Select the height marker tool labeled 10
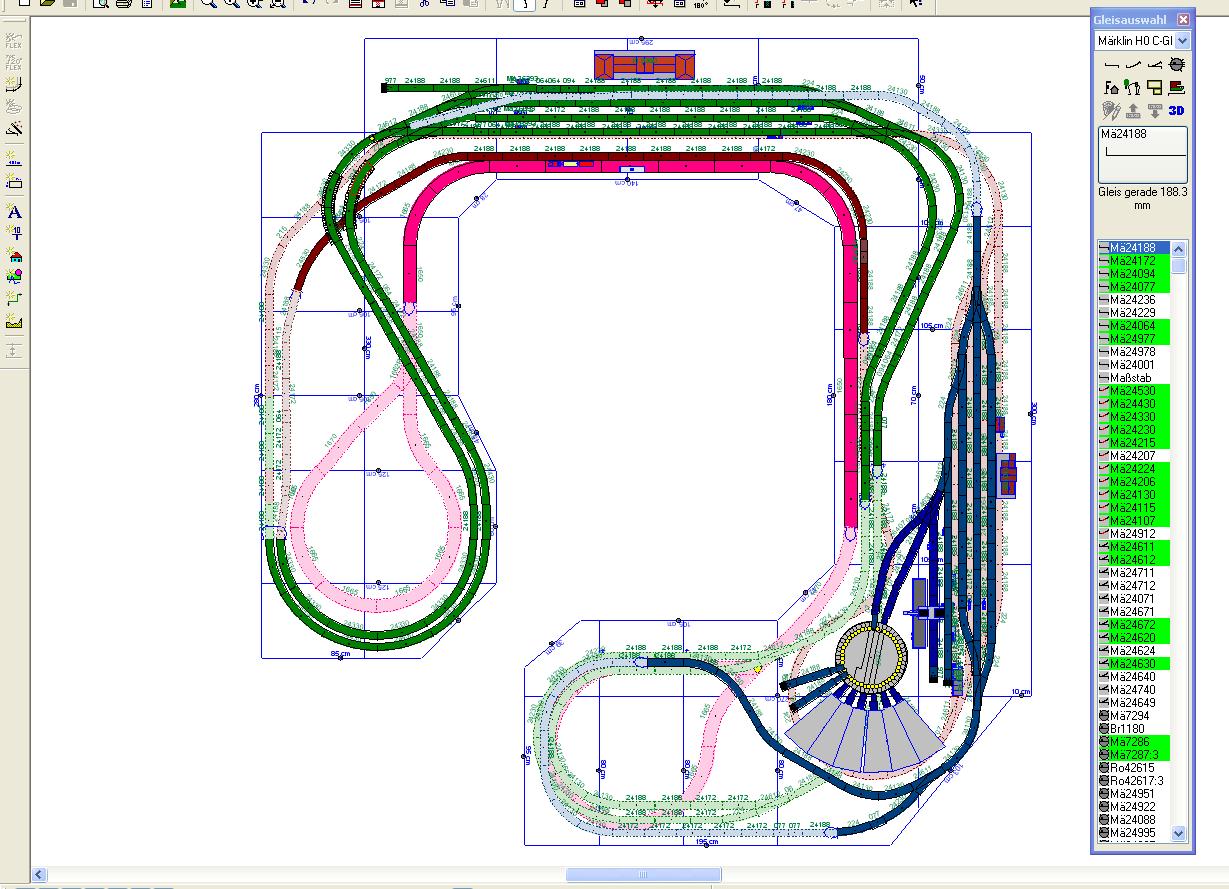1229x889 pixels. point(14,233)
